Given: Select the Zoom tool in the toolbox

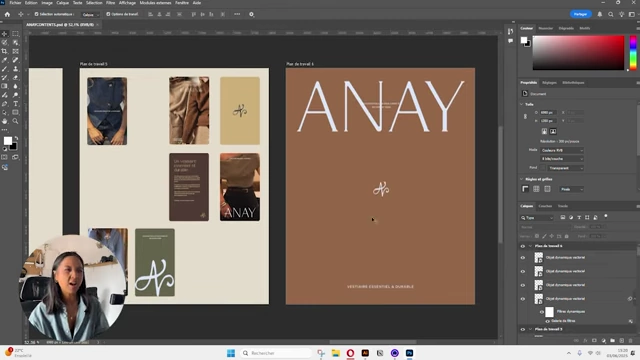Looking at the screenshot, I should (x=16, y=121).
